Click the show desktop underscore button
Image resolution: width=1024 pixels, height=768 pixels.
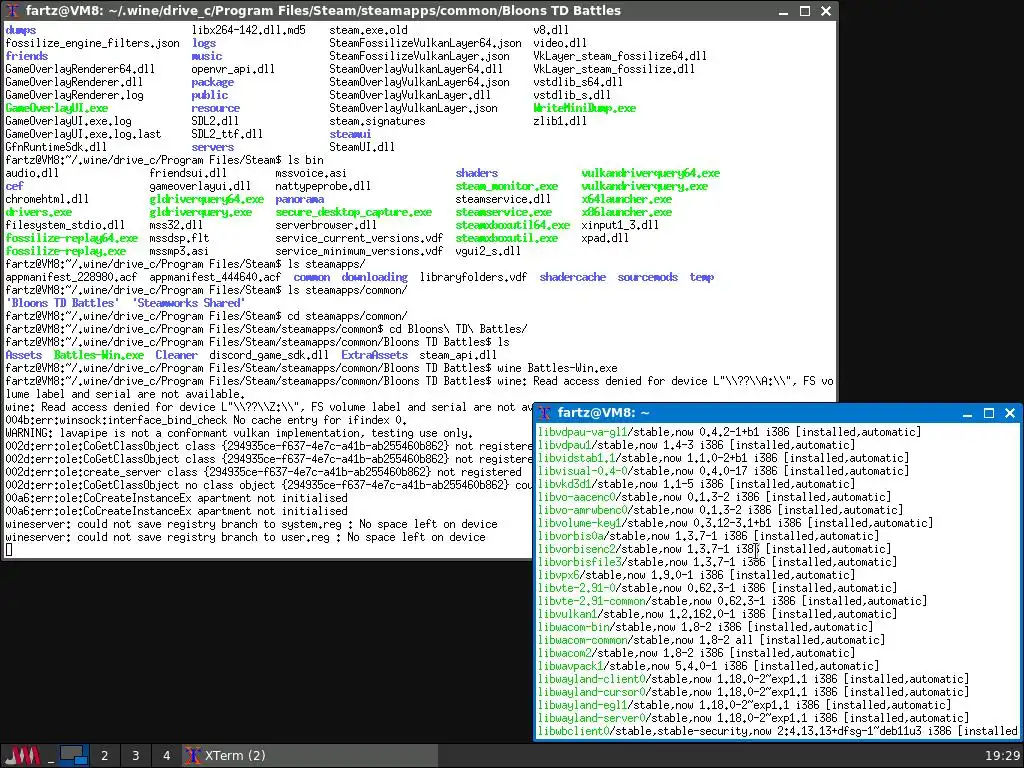coord(50,756)
